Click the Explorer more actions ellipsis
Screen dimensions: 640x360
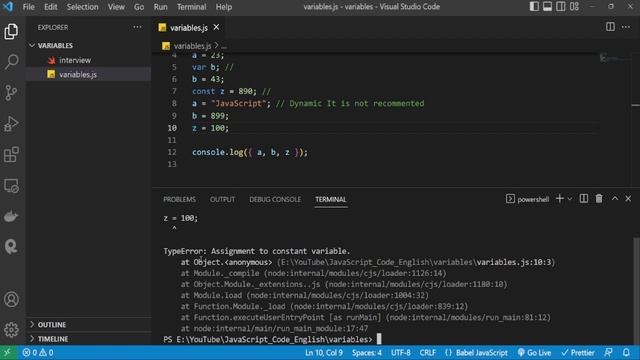(x=137, y=27)
